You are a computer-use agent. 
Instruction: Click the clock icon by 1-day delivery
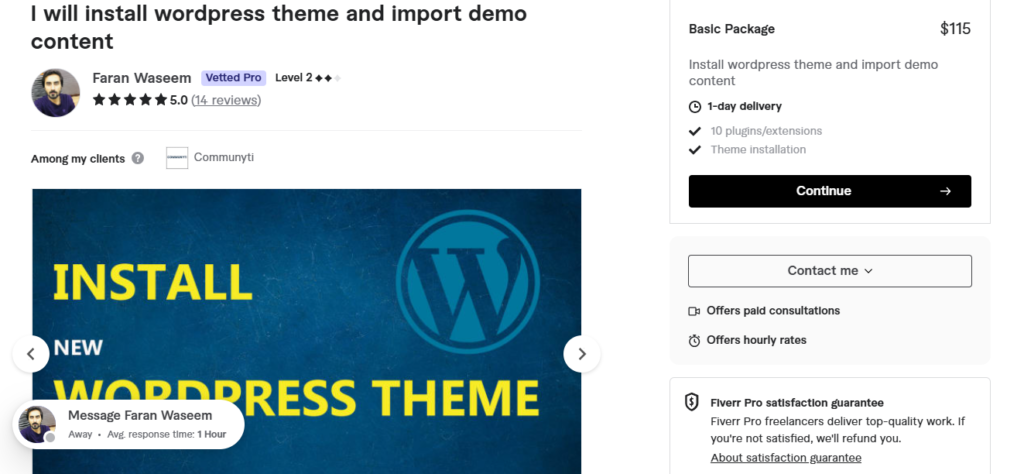point(695,106)
